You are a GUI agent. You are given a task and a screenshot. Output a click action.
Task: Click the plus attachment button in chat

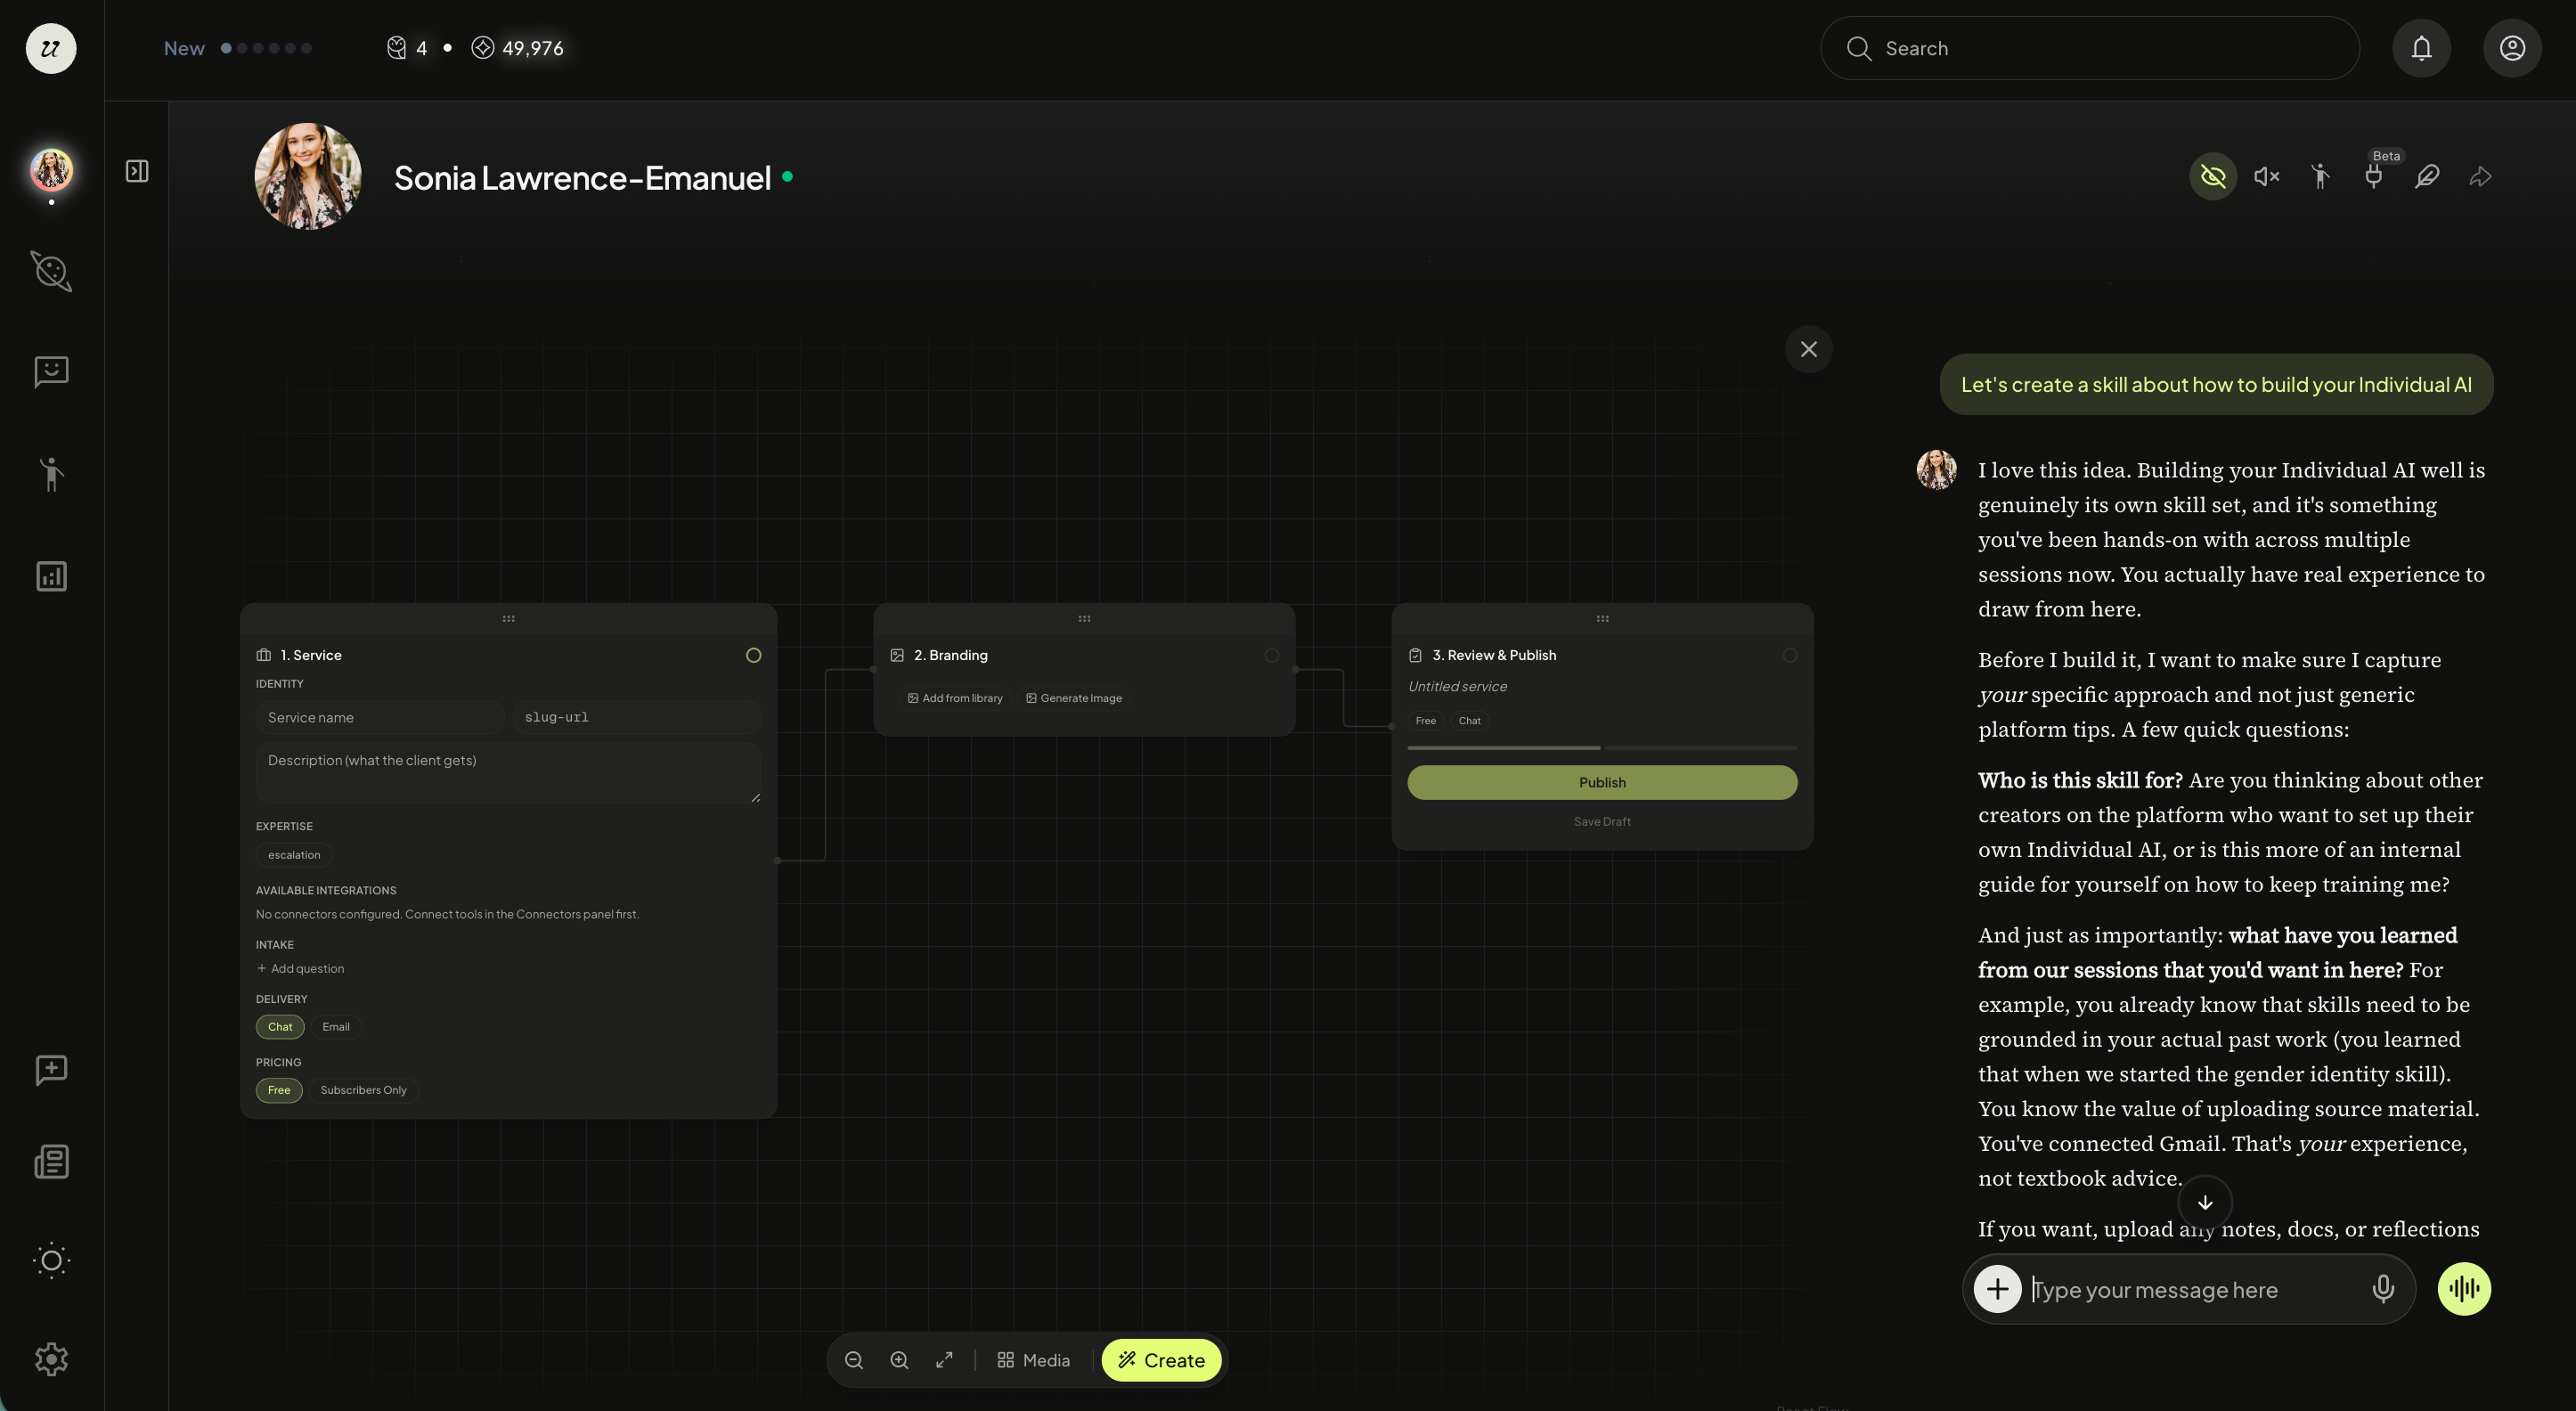(1997, 1289)
